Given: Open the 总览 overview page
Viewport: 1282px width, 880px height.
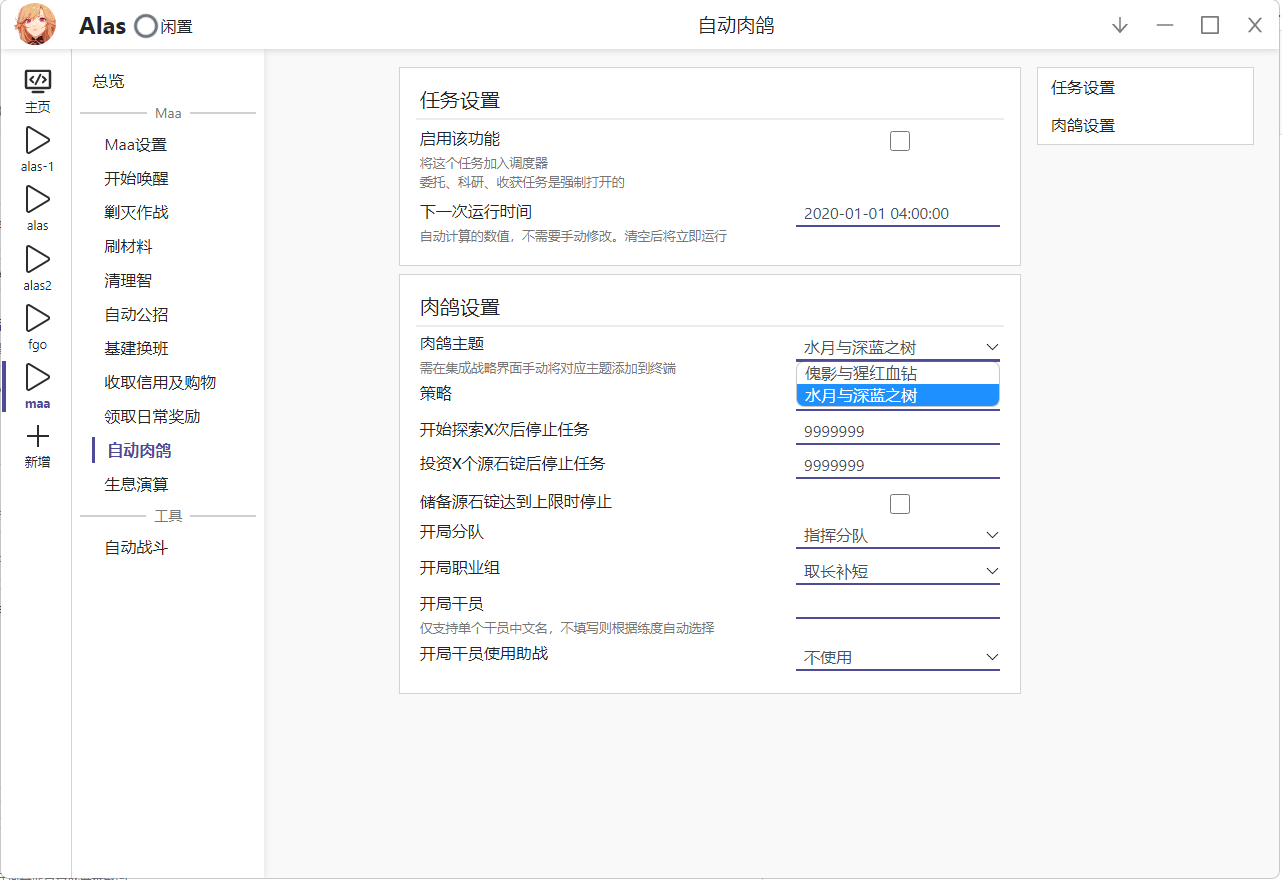Looking at the screenshot, I should pyautogui.click(x=107, y=81).
